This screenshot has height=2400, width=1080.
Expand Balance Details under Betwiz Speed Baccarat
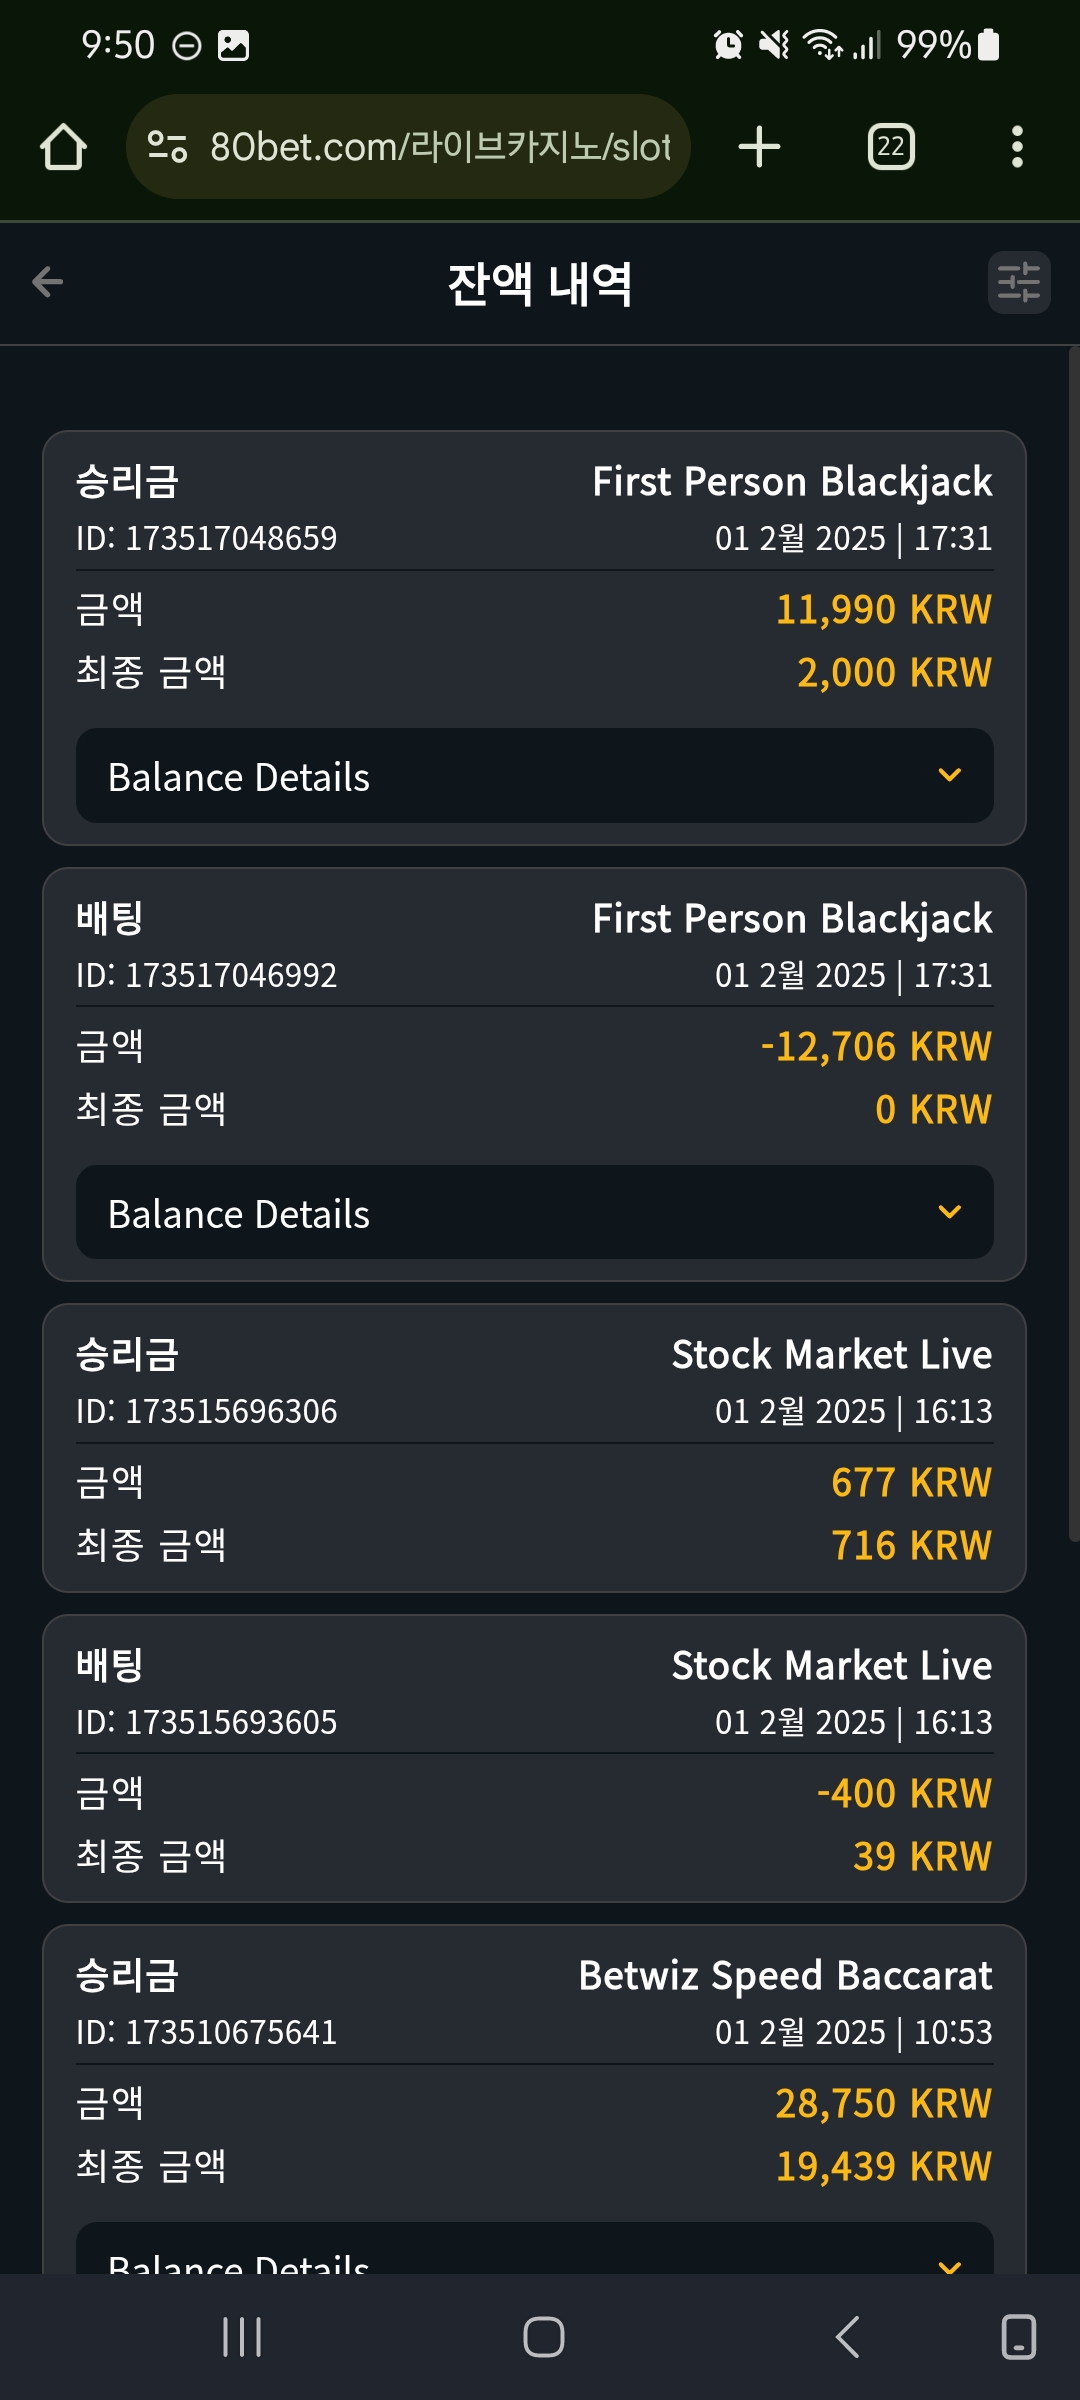[535, 2248]
